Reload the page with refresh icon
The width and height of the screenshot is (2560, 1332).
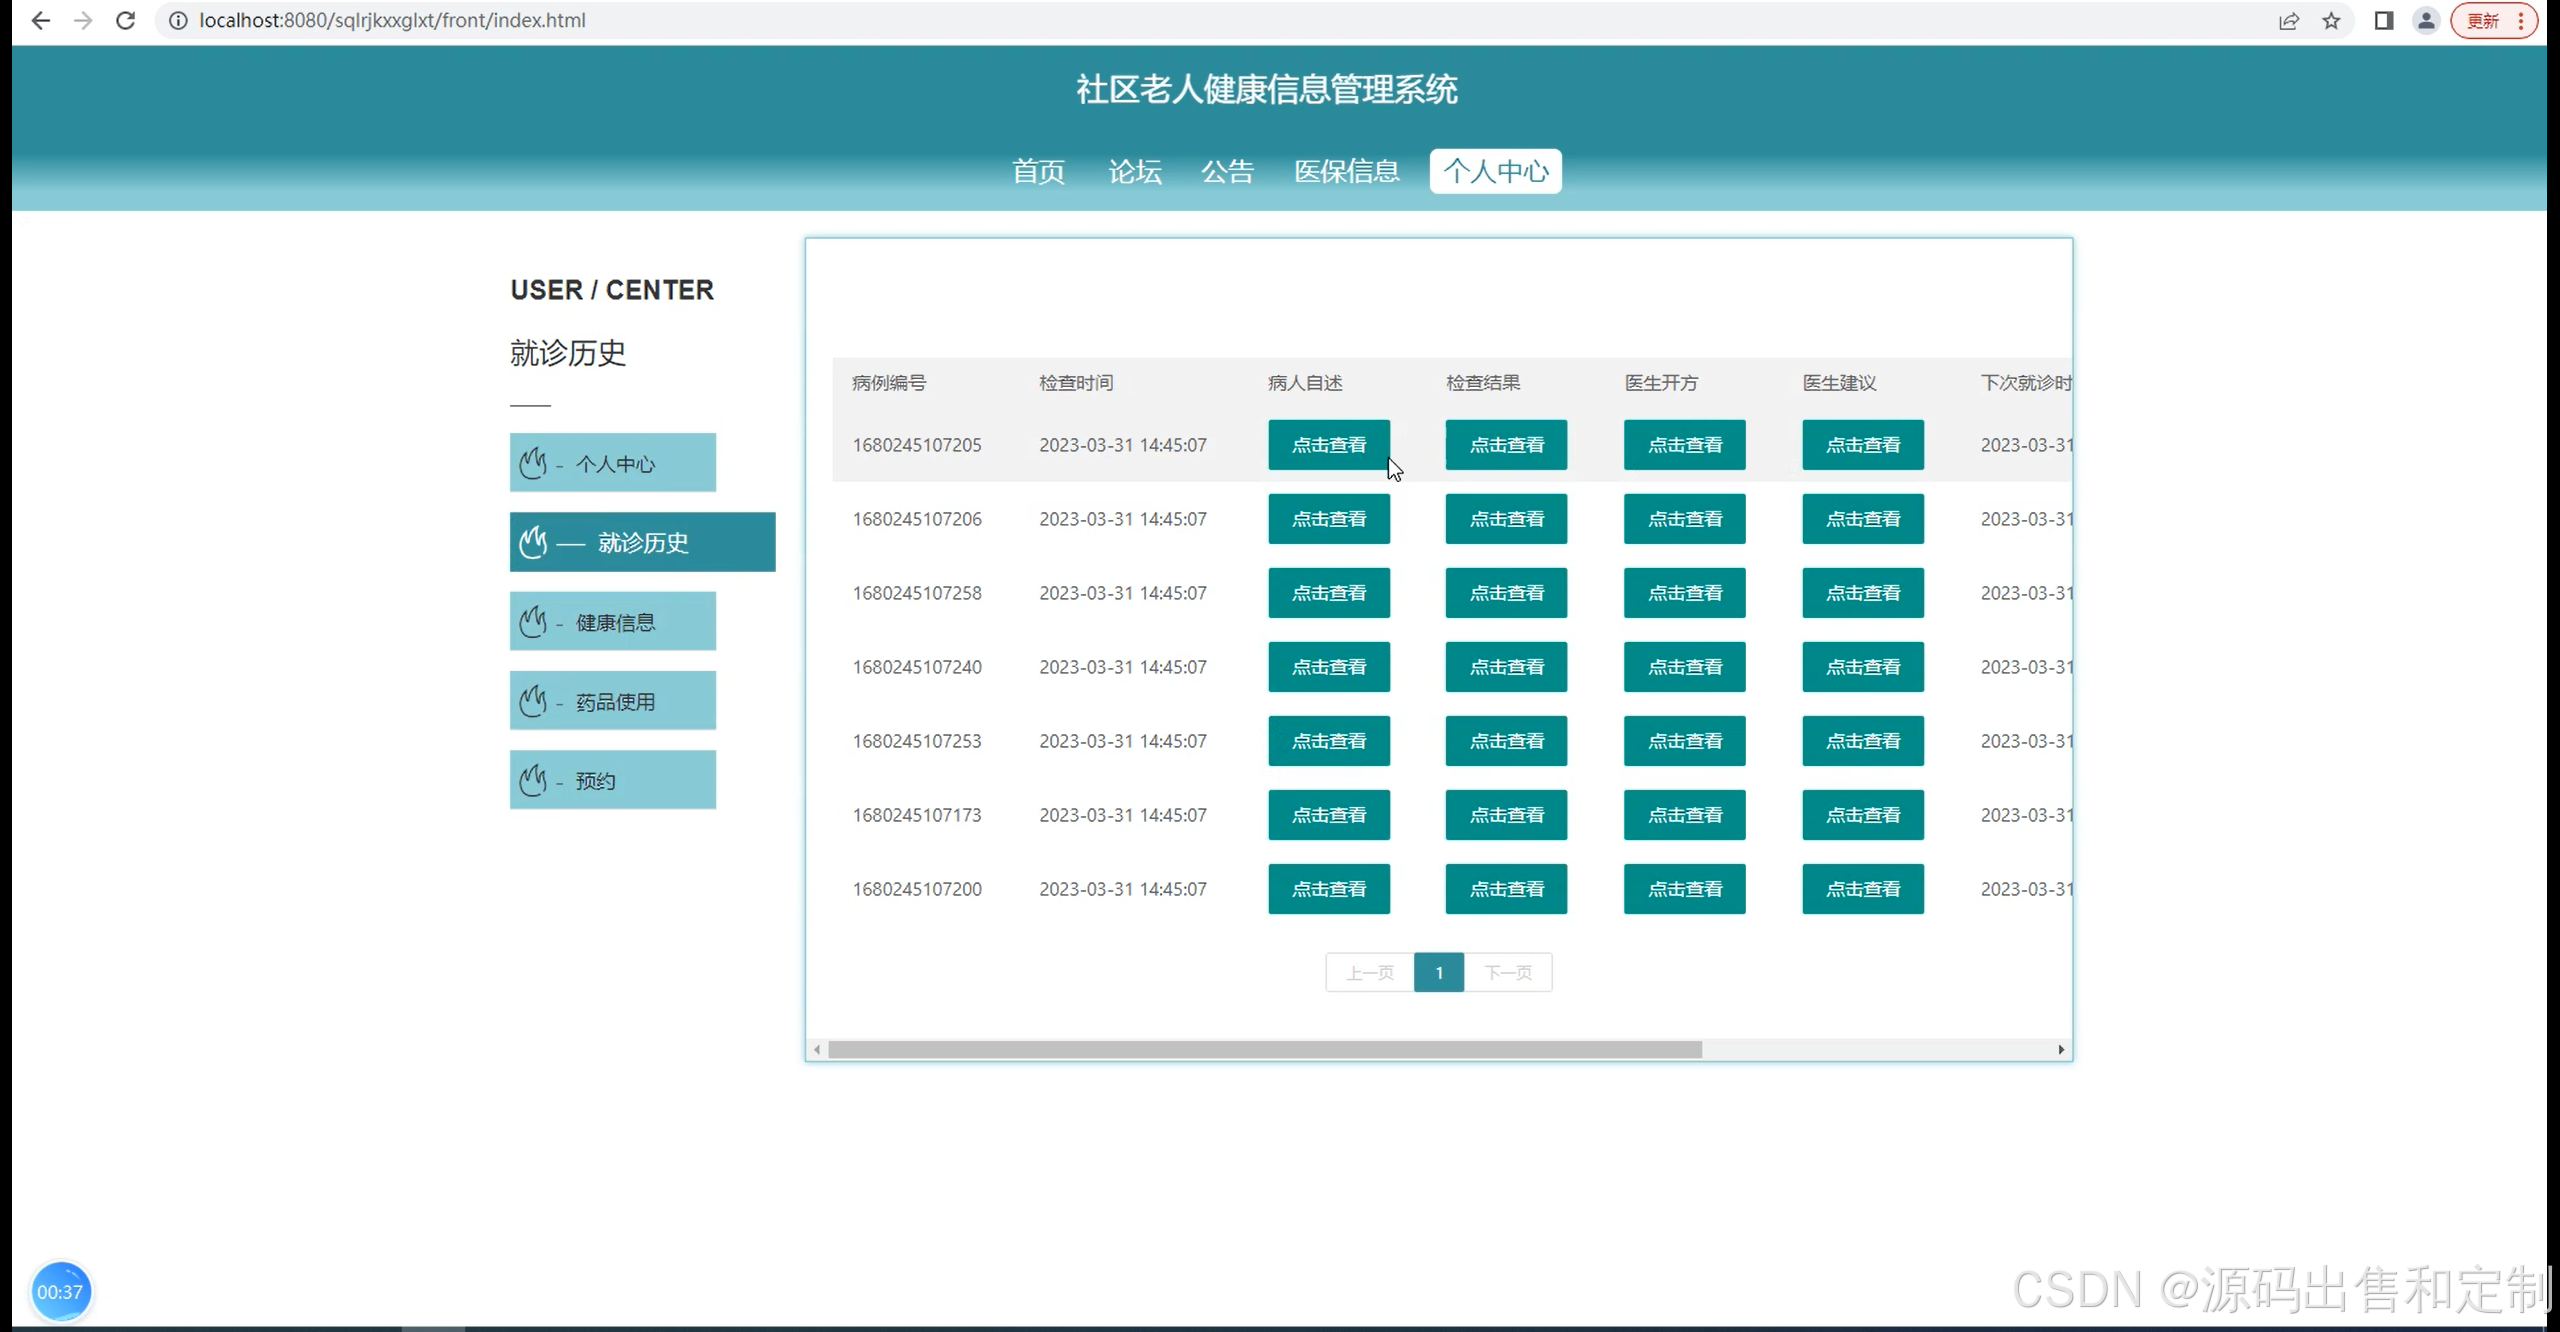(x=125, y=20)
